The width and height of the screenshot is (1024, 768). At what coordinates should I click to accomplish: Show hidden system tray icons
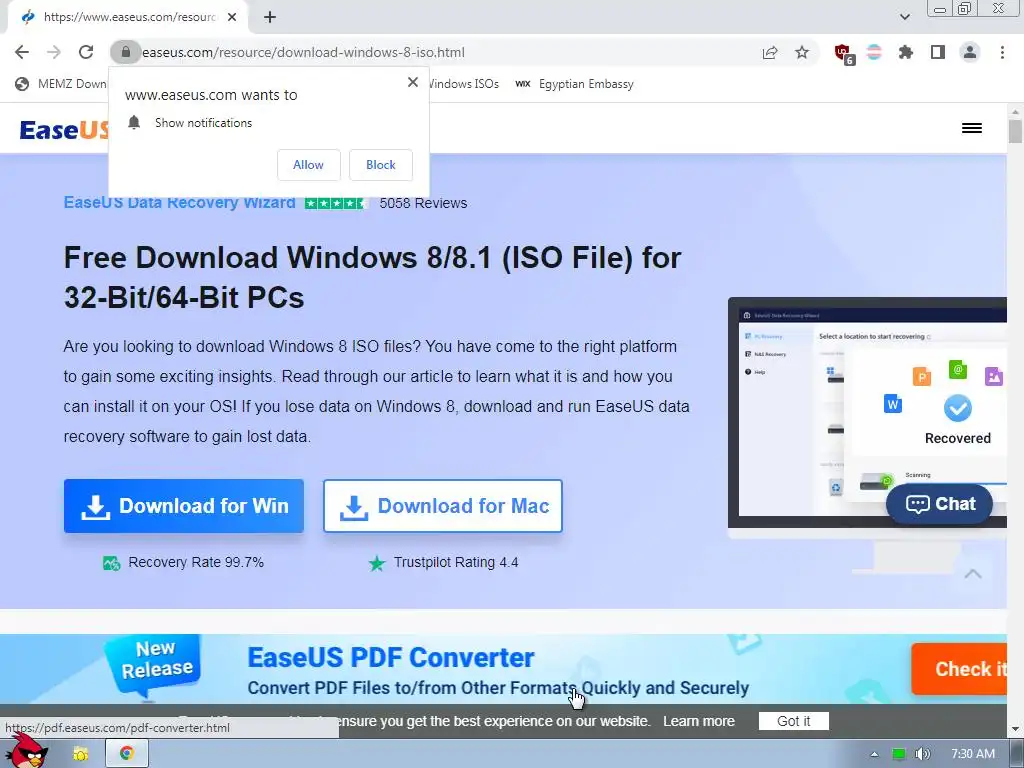pyautogui.click(x=874, y=754)
